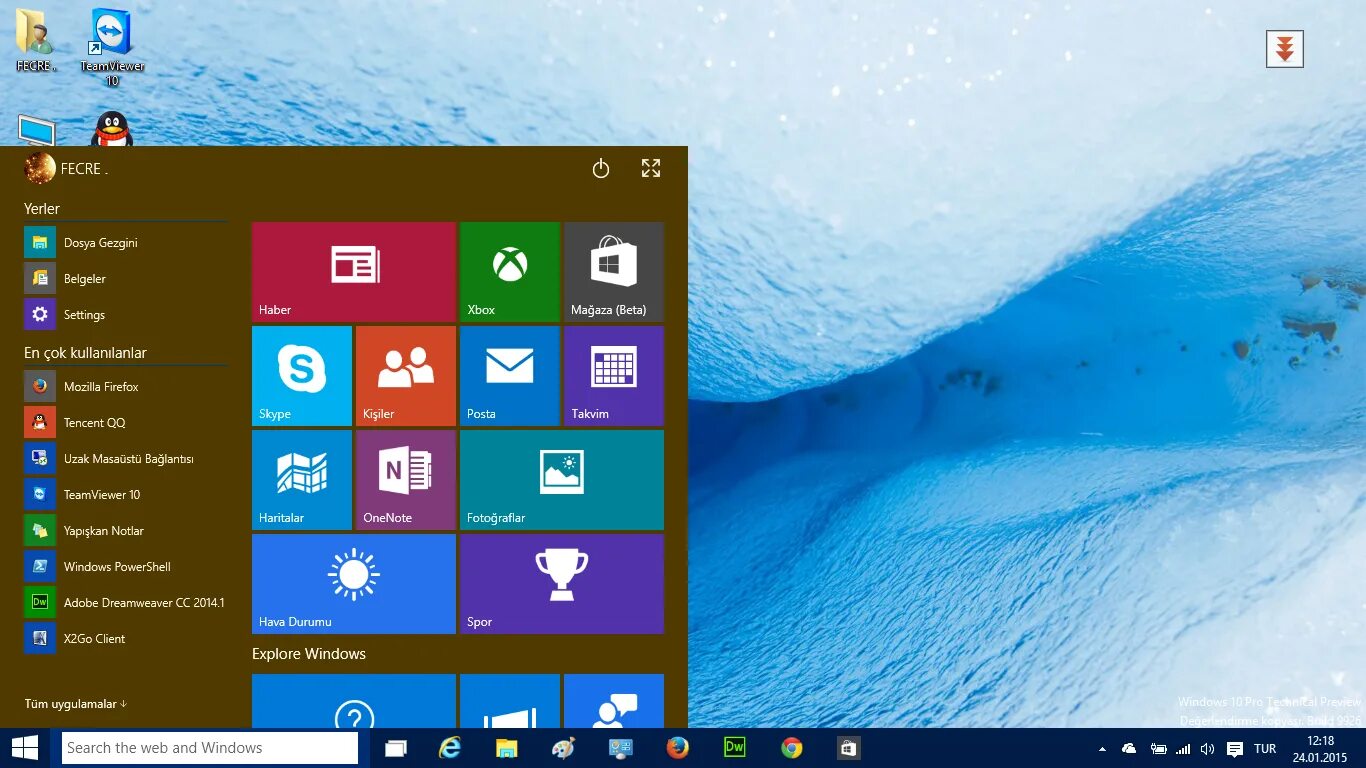Open Remote Desktop icon on the taskbar

(x=621, y=748)
